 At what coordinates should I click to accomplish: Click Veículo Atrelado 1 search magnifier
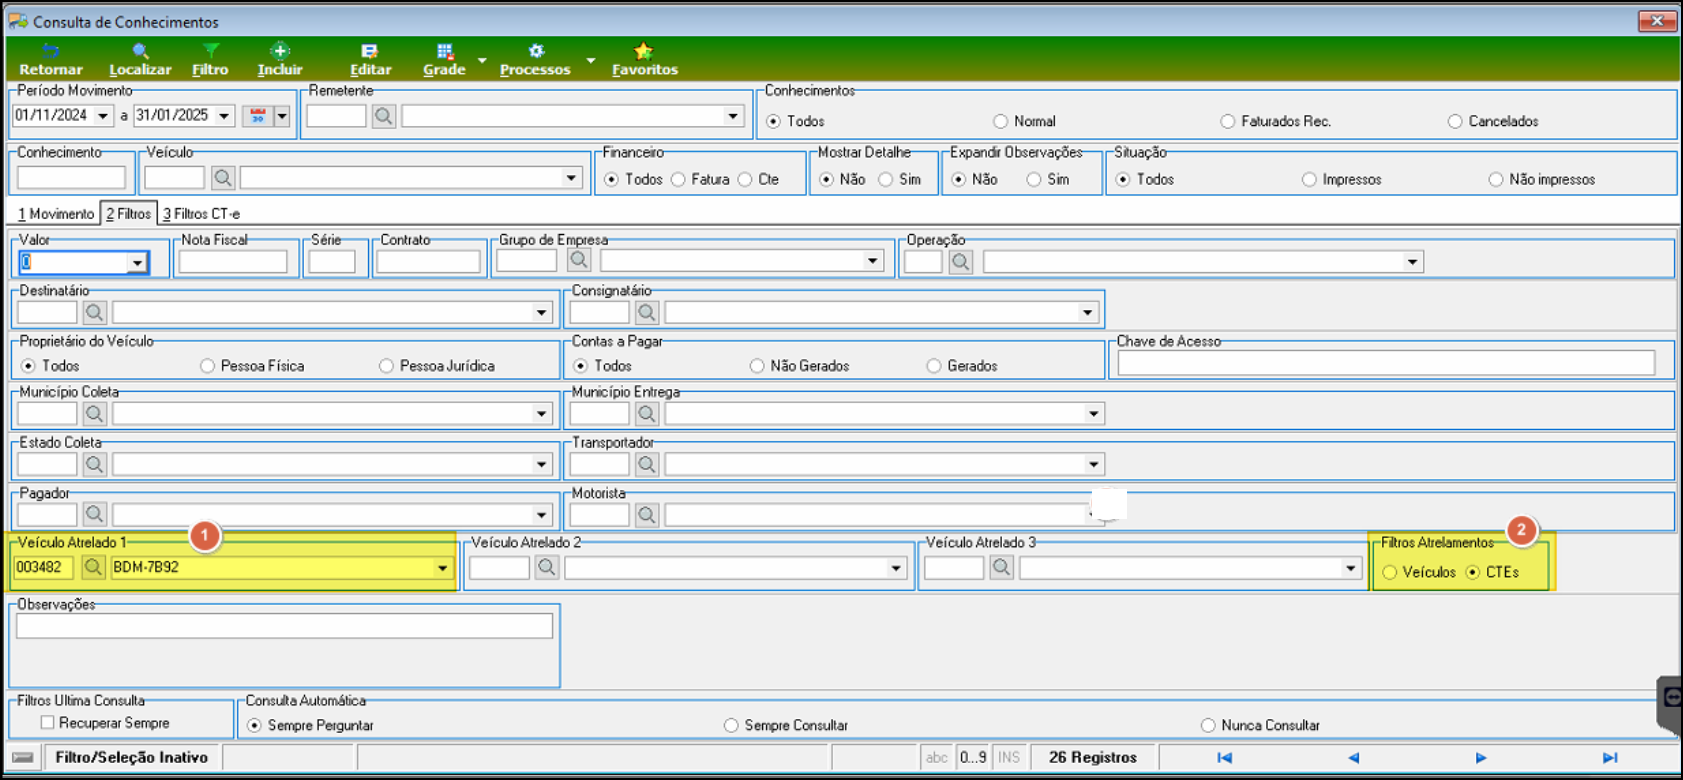(93, 567)
